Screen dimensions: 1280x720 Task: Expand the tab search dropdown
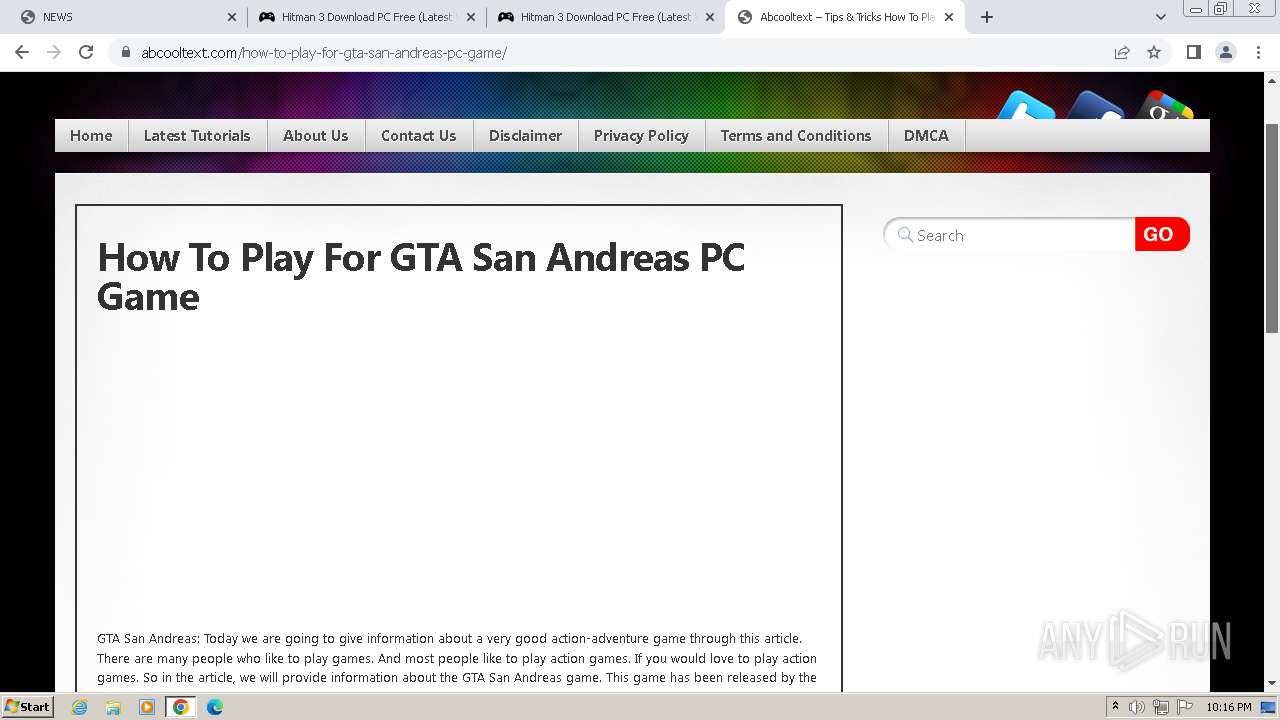1160,17
